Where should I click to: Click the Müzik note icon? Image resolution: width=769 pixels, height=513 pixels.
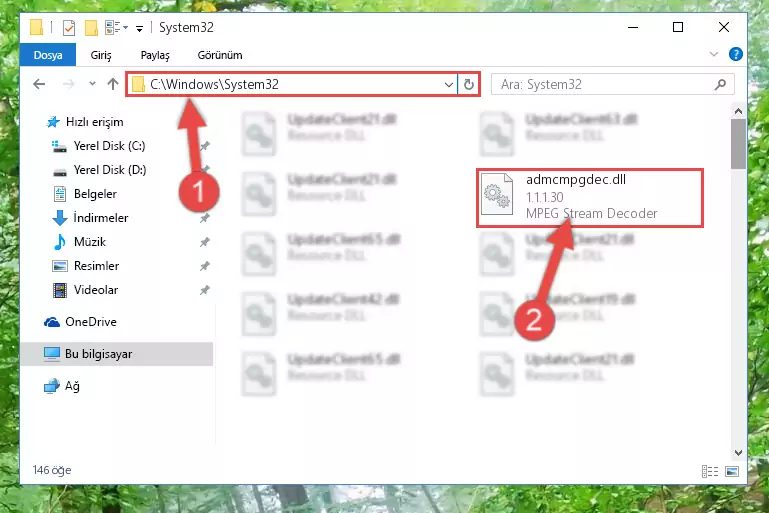point(59,242)
